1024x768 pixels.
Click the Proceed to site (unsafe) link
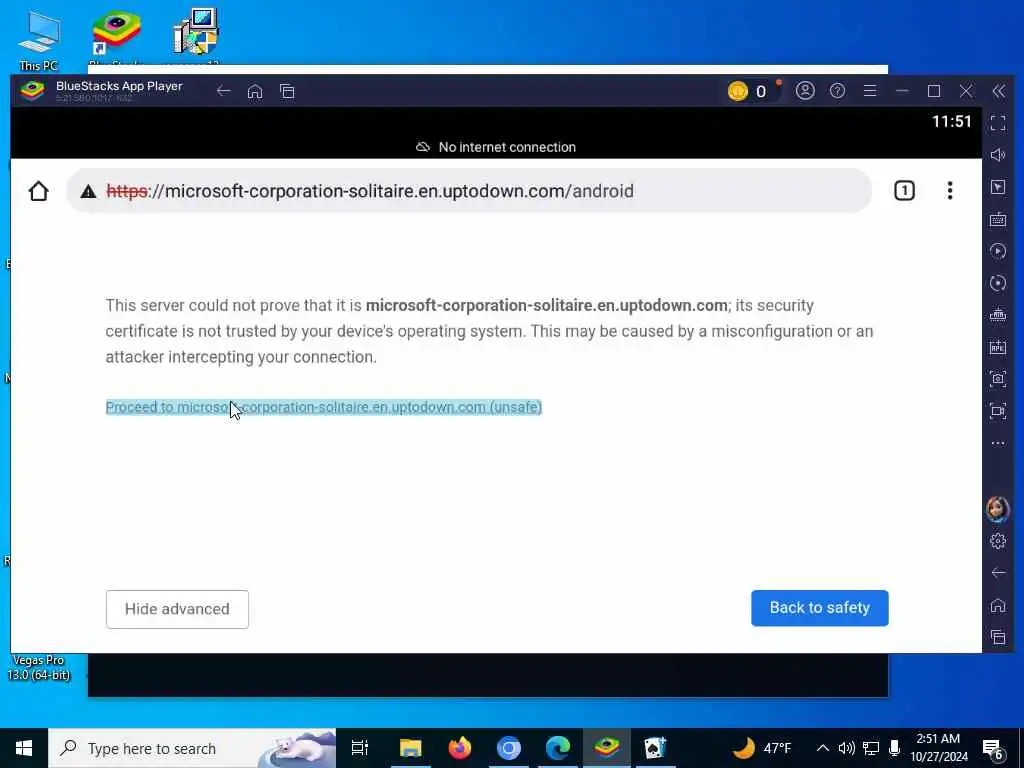point(324,407)
